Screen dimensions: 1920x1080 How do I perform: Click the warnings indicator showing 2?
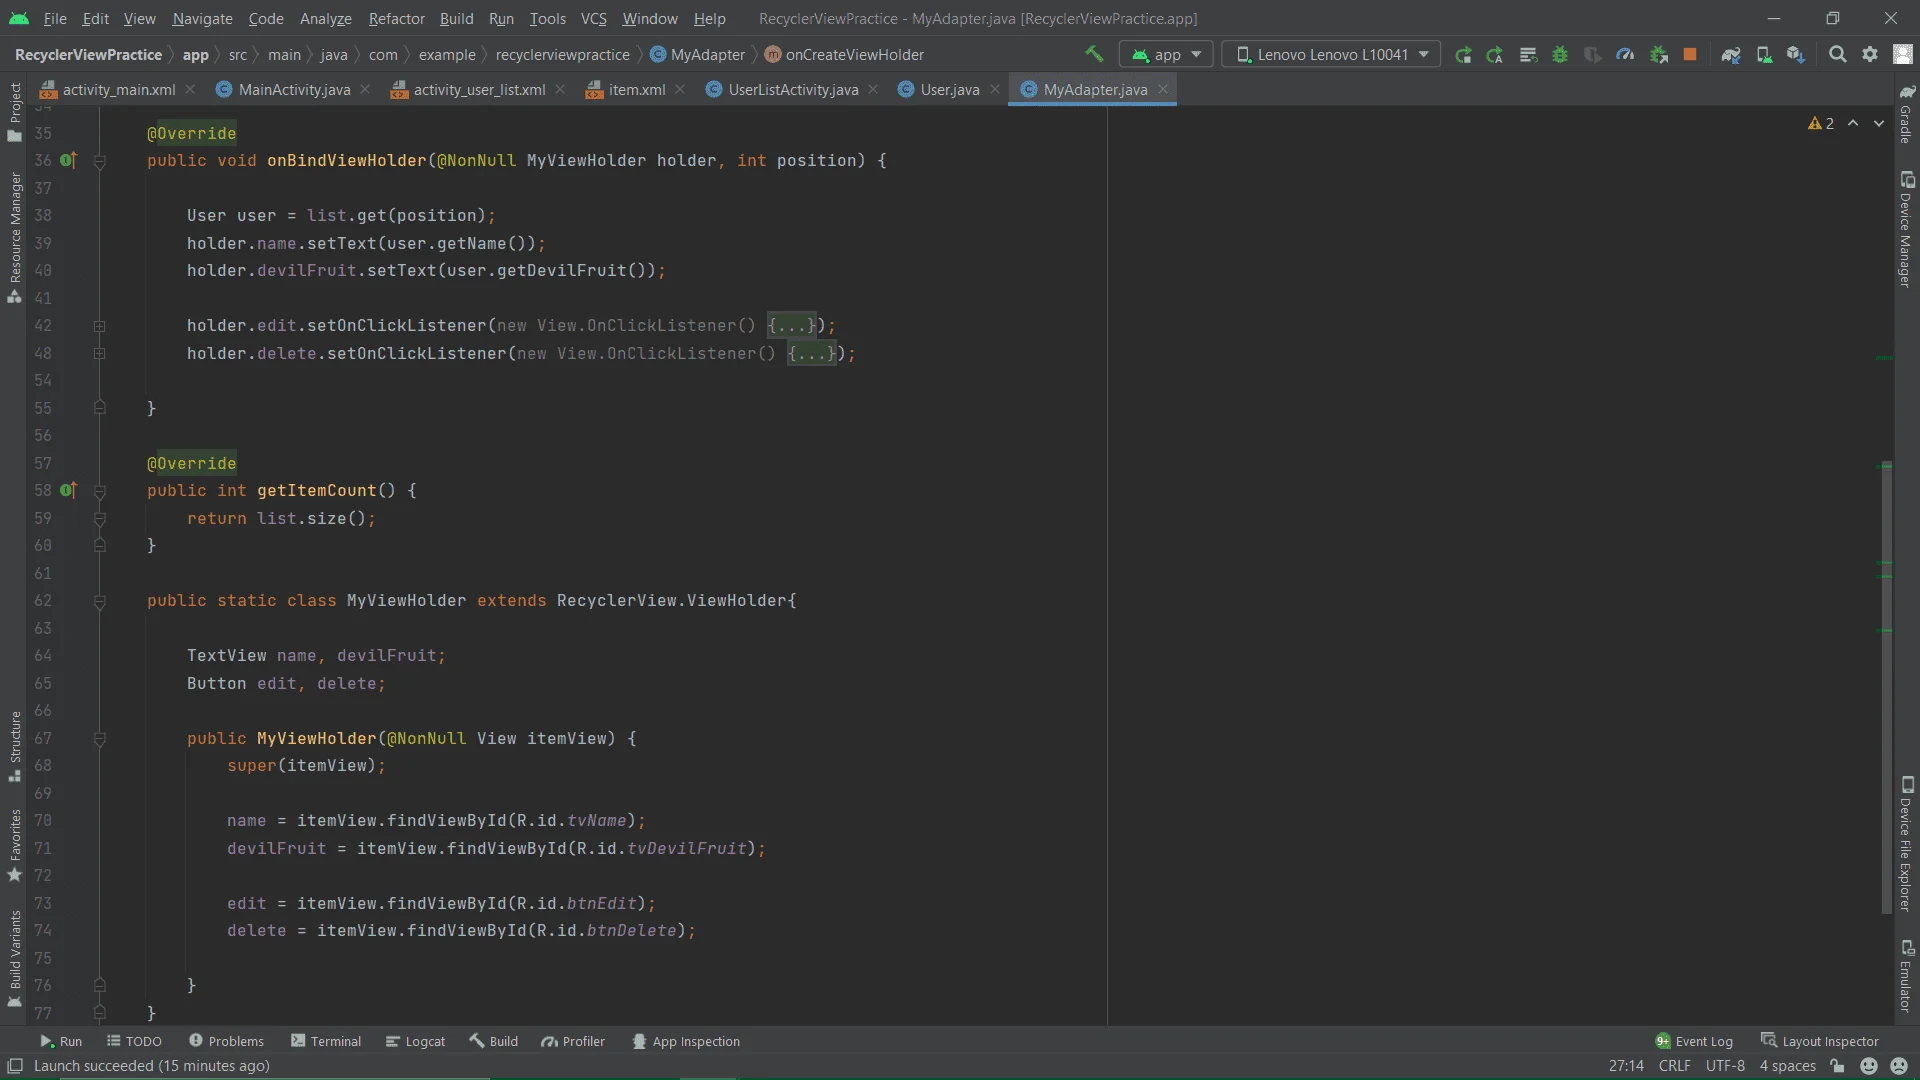1821,123
